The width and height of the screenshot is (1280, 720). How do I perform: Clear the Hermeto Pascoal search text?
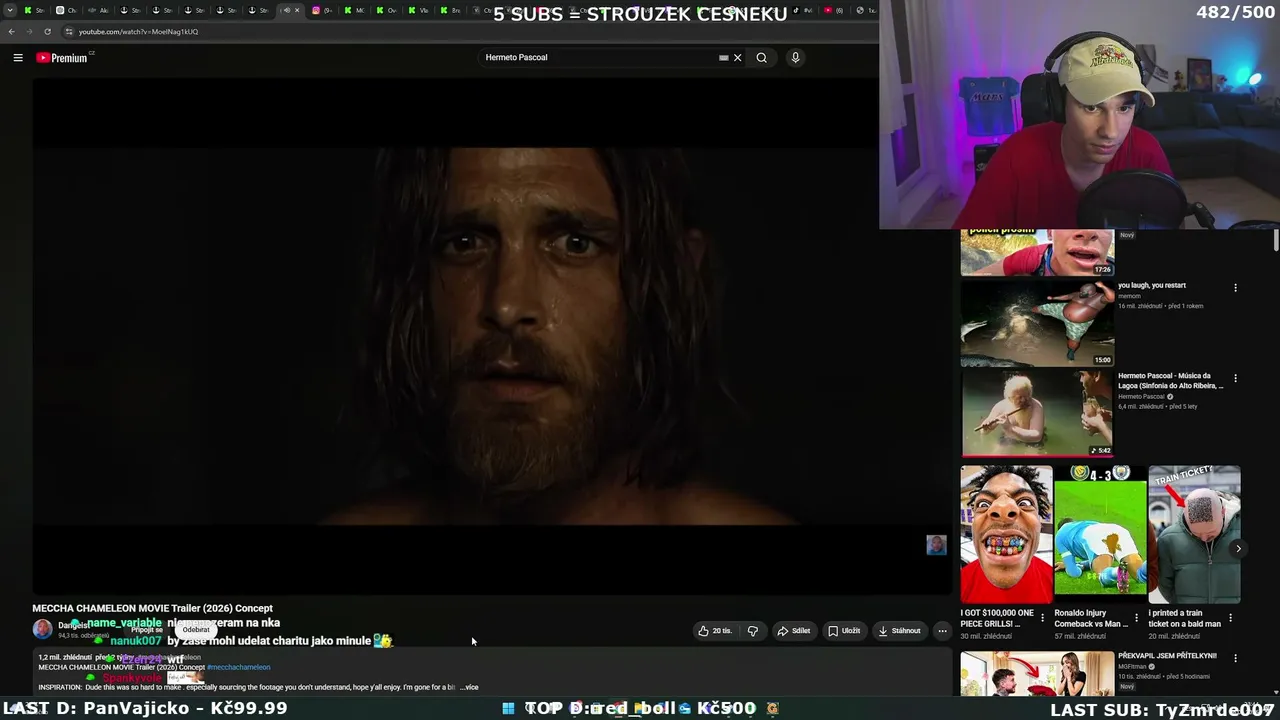[x=738, y=58]
